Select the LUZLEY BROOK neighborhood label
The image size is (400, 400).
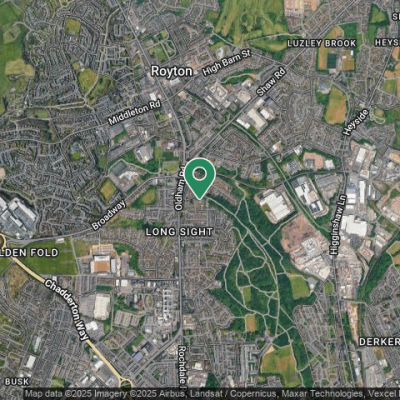pyautogui.click(x=322, y=43)
